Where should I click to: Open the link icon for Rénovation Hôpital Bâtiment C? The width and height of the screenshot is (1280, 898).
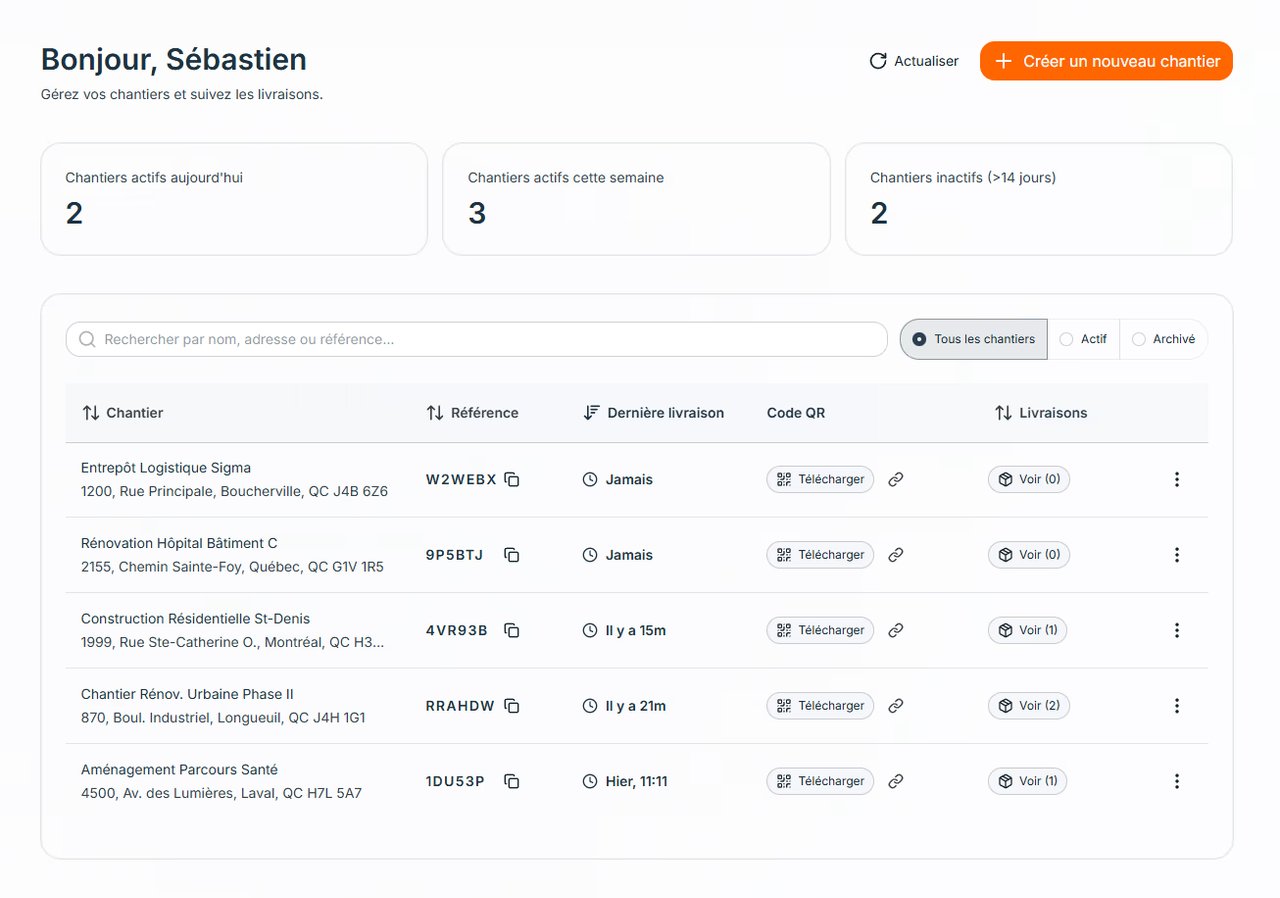[895, 554]
